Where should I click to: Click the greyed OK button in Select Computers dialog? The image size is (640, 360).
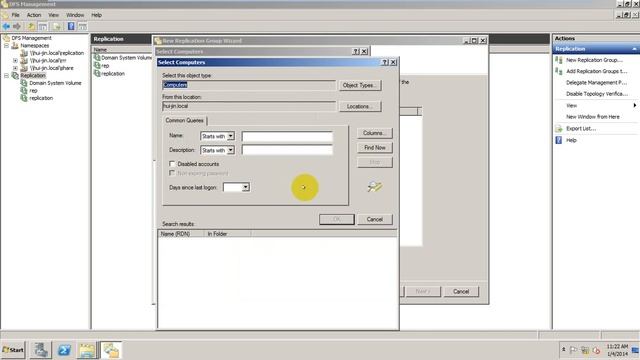point(337,219)
